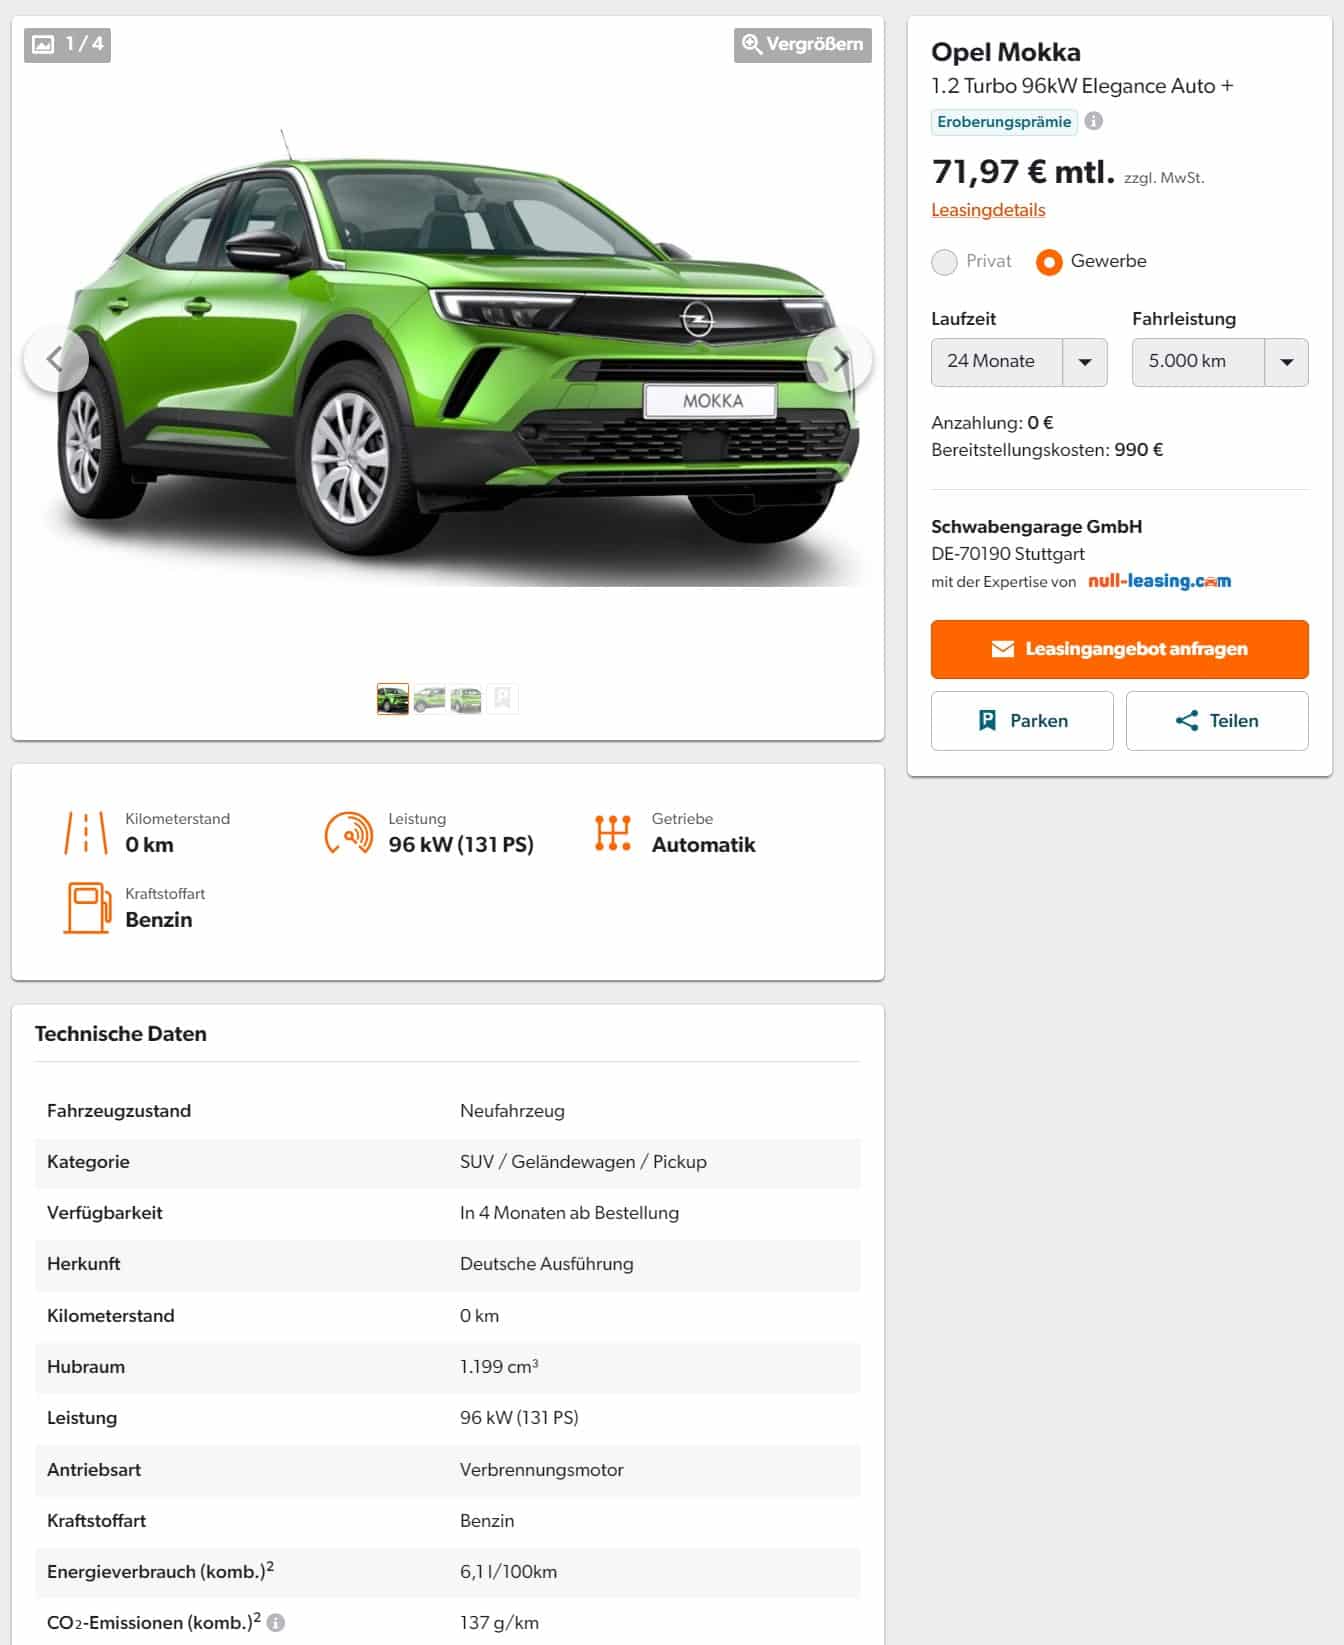Select the third car thumbnail
This screenshot has height=1645, width=1344.
click(466, 699)
